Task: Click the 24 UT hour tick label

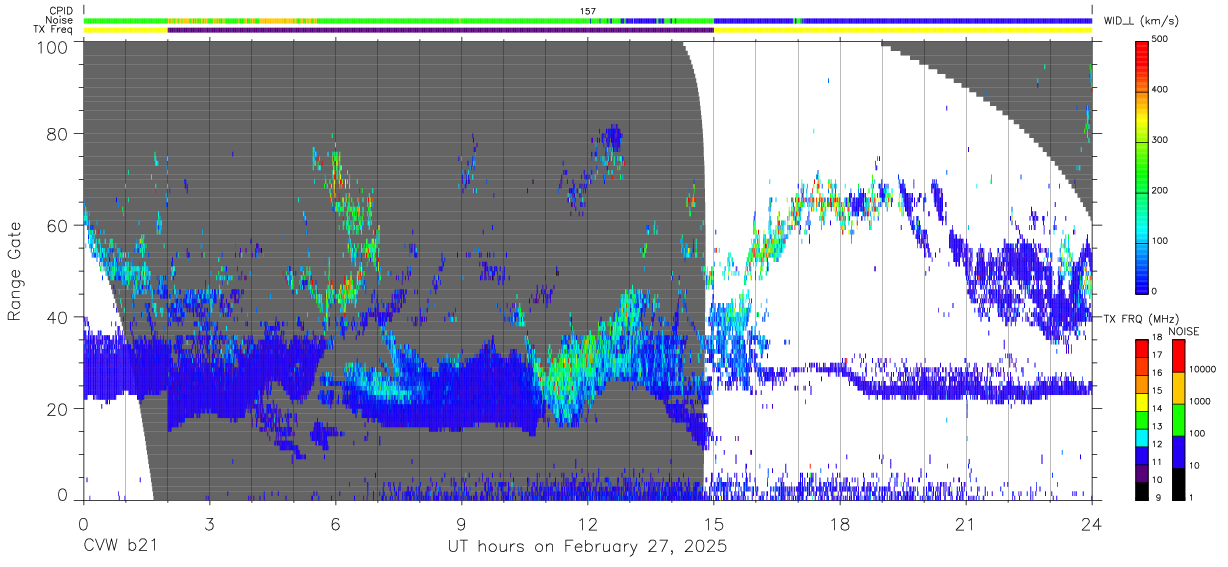Action: point(1091,523)
